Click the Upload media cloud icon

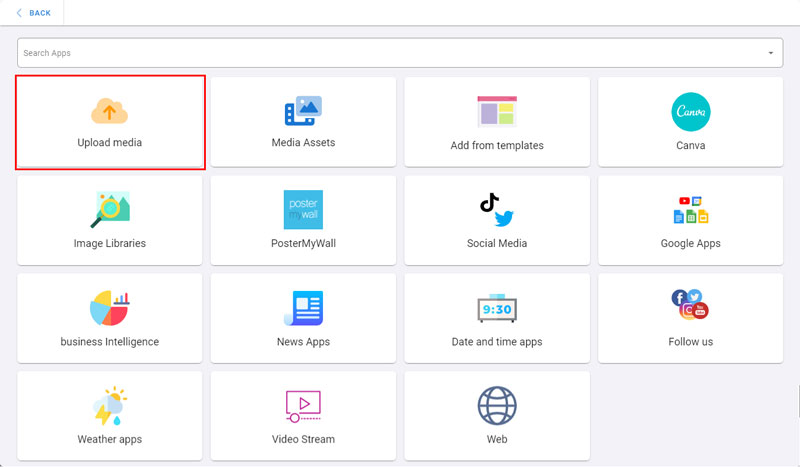point(109,110)
